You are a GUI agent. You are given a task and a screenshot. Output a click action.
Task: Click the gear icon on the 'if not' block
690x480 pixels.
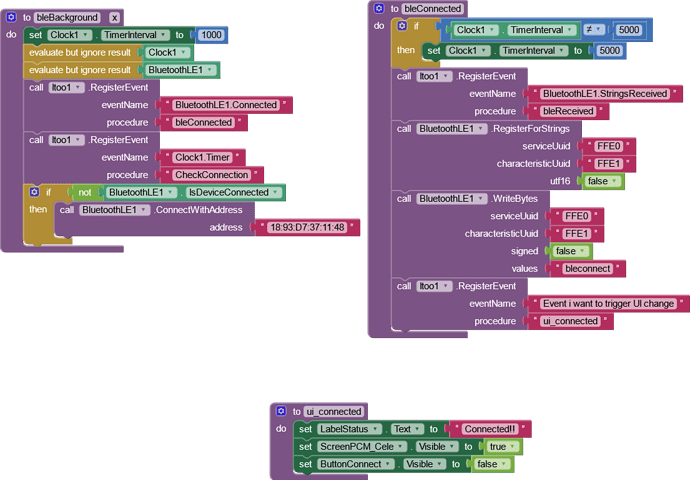coord(33,192)
